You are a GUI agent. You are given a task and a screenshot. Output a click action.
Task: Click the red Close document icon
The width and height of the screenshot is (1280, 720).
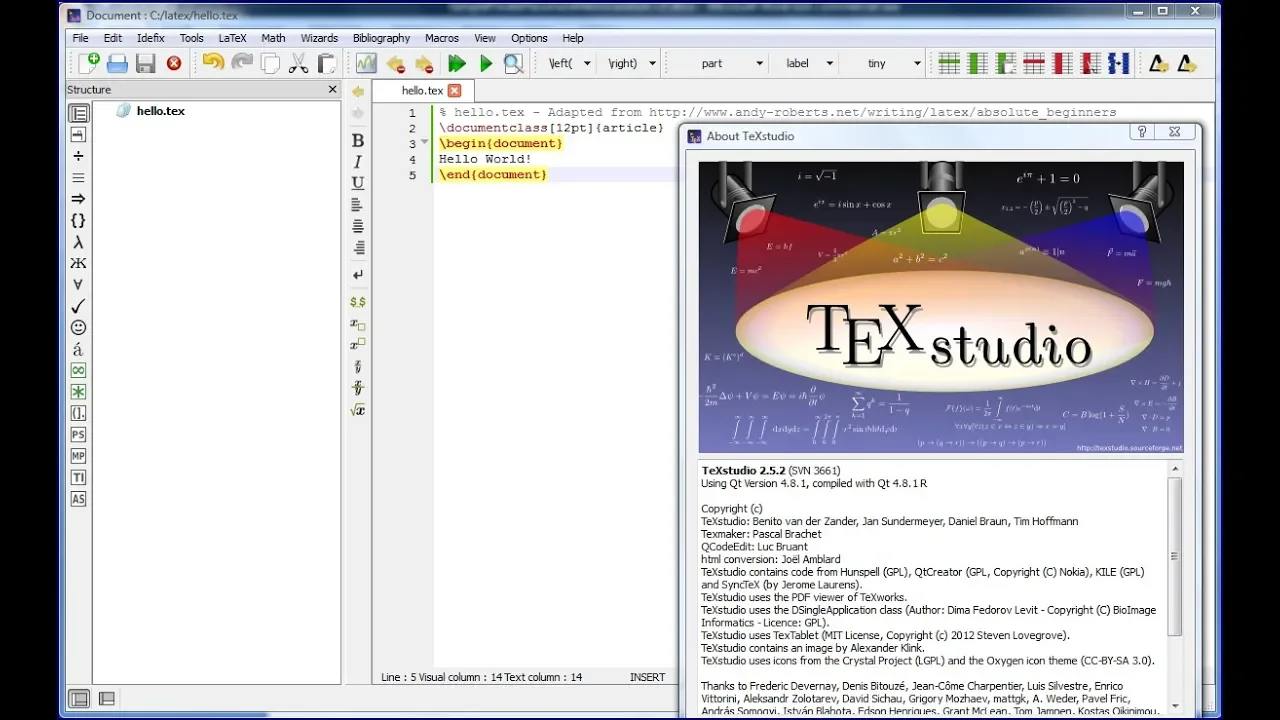point(174,63)
